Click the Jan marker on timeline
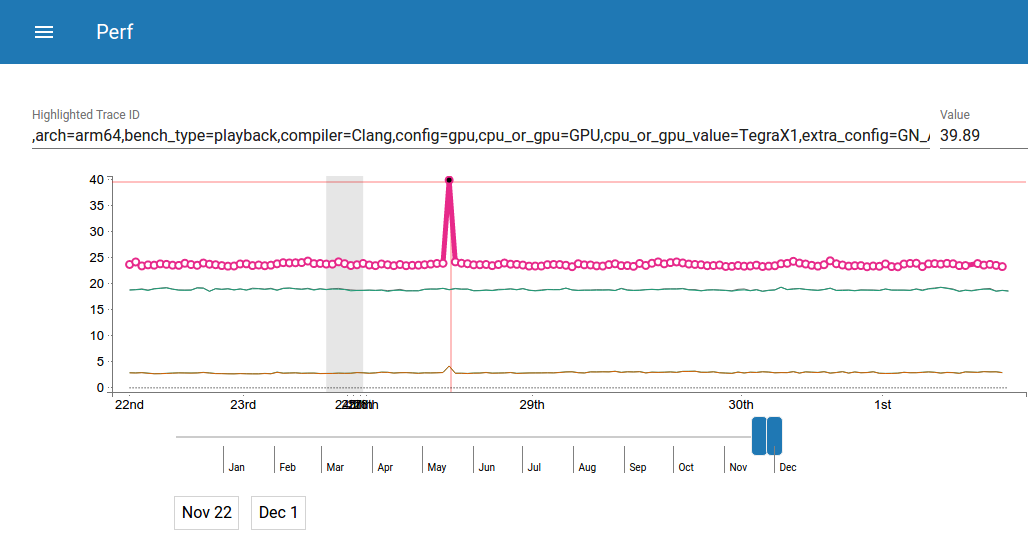The width and height of the screenshot is (1028, 533). click(236, 467)
